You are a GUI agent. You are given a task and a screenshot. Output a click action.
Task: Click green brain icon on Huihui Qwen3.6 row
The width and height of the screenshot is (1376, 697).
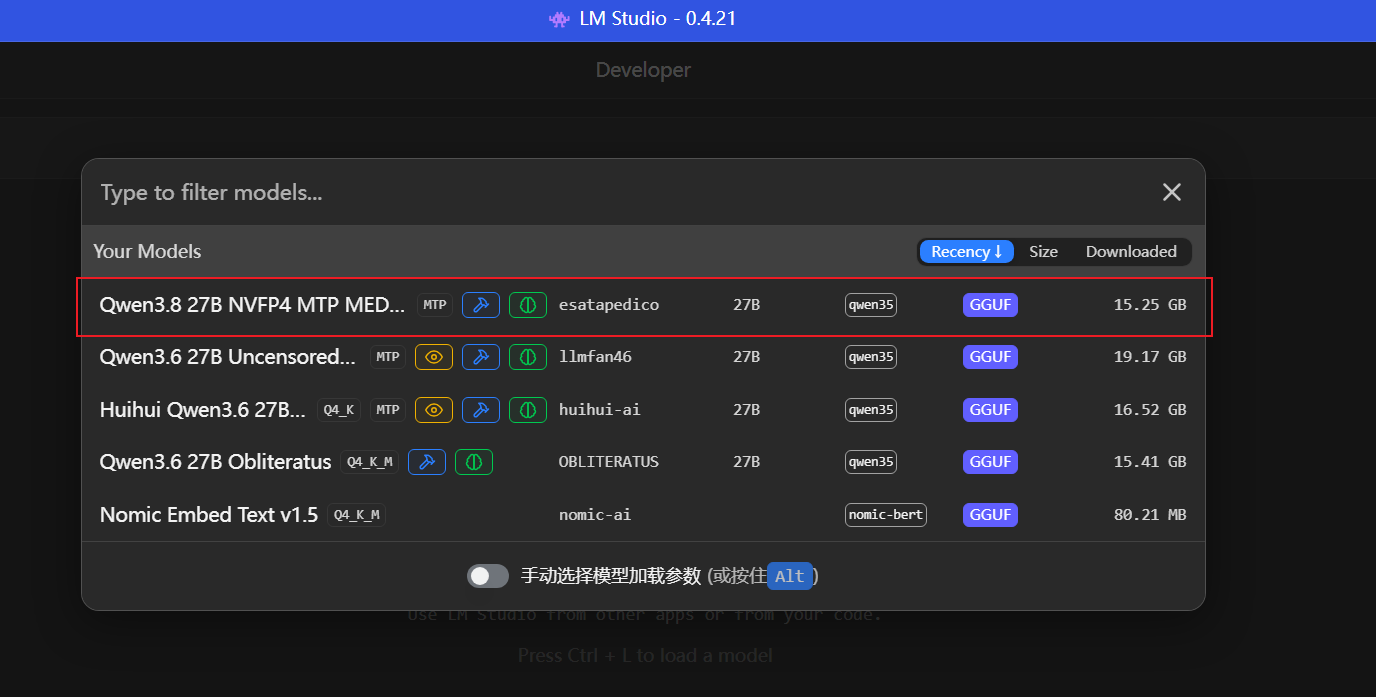coord(528,410)
